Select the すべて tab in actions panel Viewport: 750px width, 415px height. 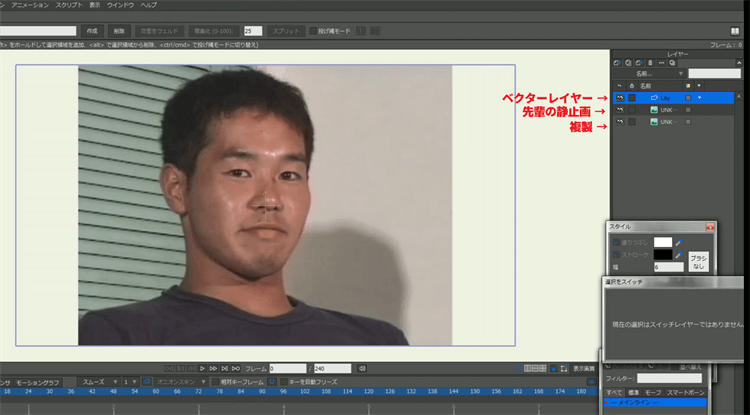click(x=614, y=393)
